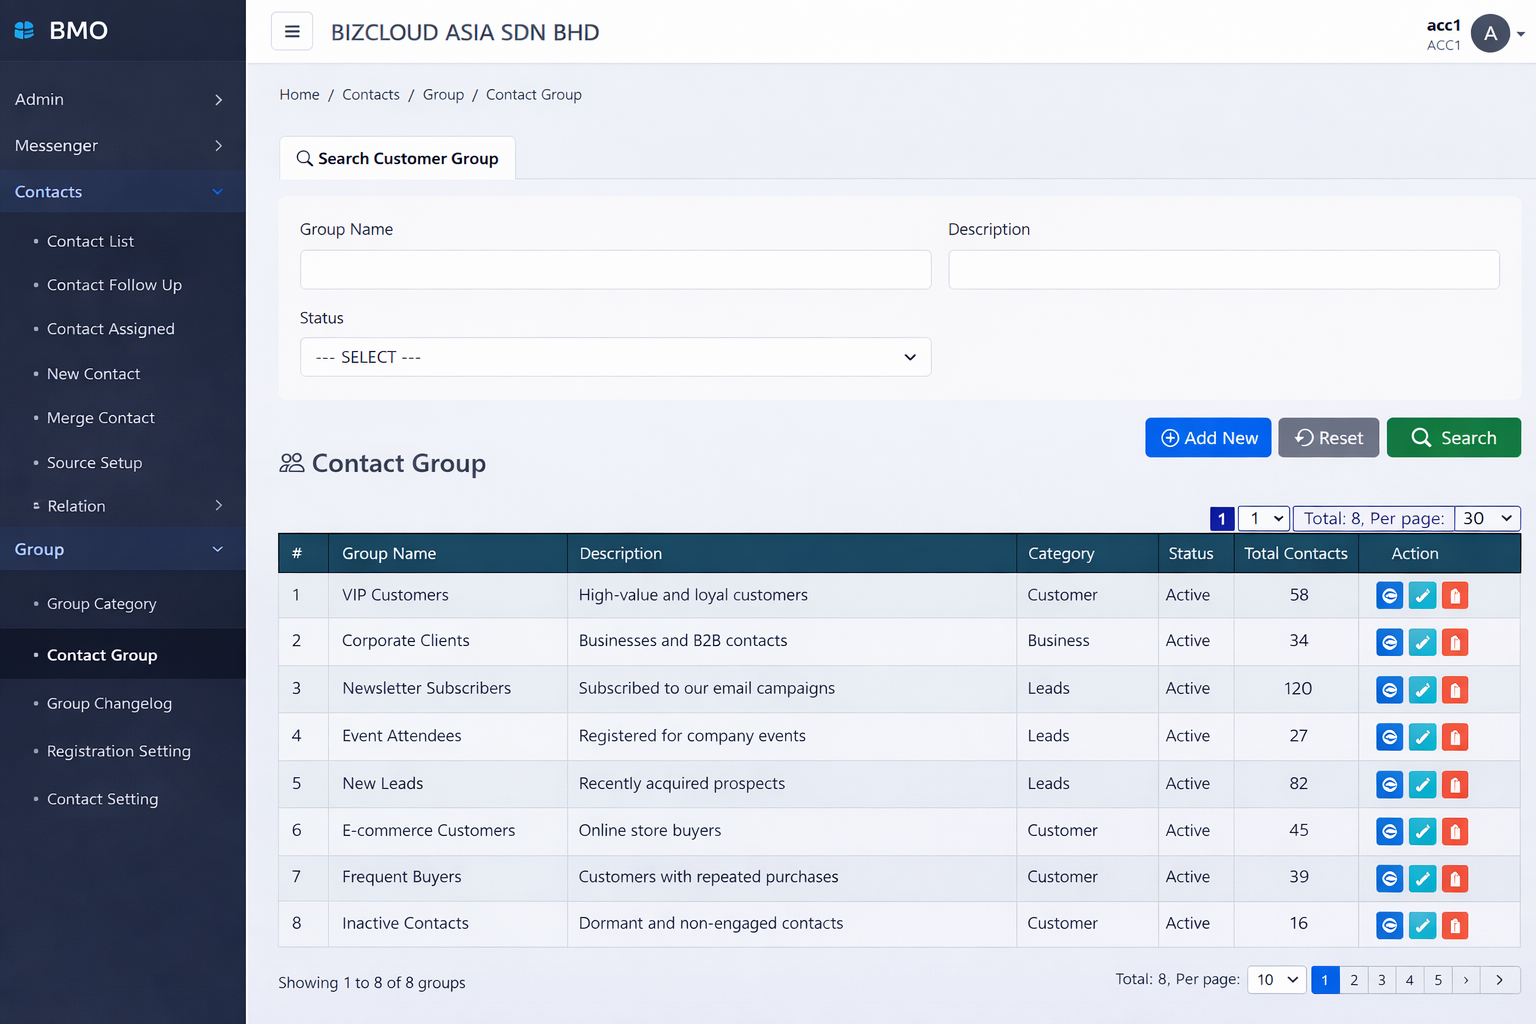
Task: Open Contact Follow Up in the sidebar
Action: coord(114,285)
